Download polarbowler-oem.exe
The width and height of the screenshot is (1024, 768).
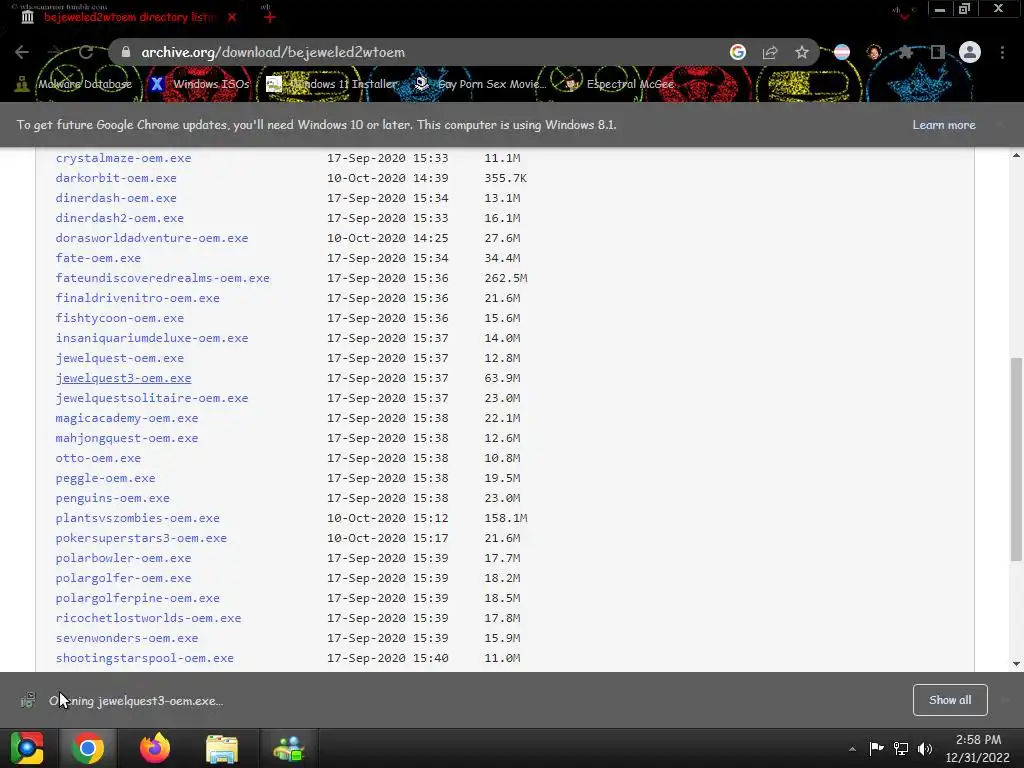123,558
